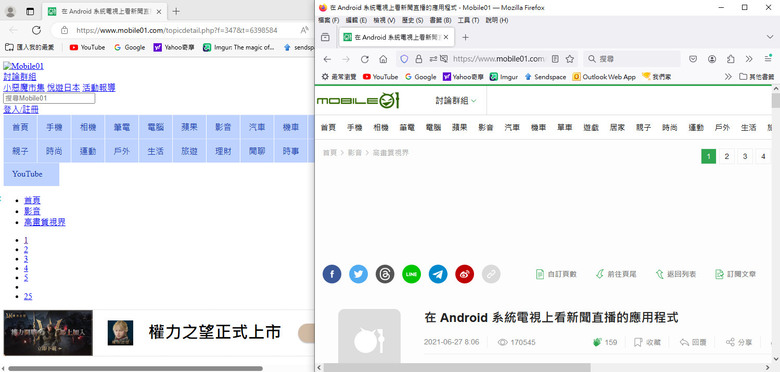This screenshot has width=780, height=372.
Task: Open 歷史 menu in Firefox
Action: (x=412, y=20)
